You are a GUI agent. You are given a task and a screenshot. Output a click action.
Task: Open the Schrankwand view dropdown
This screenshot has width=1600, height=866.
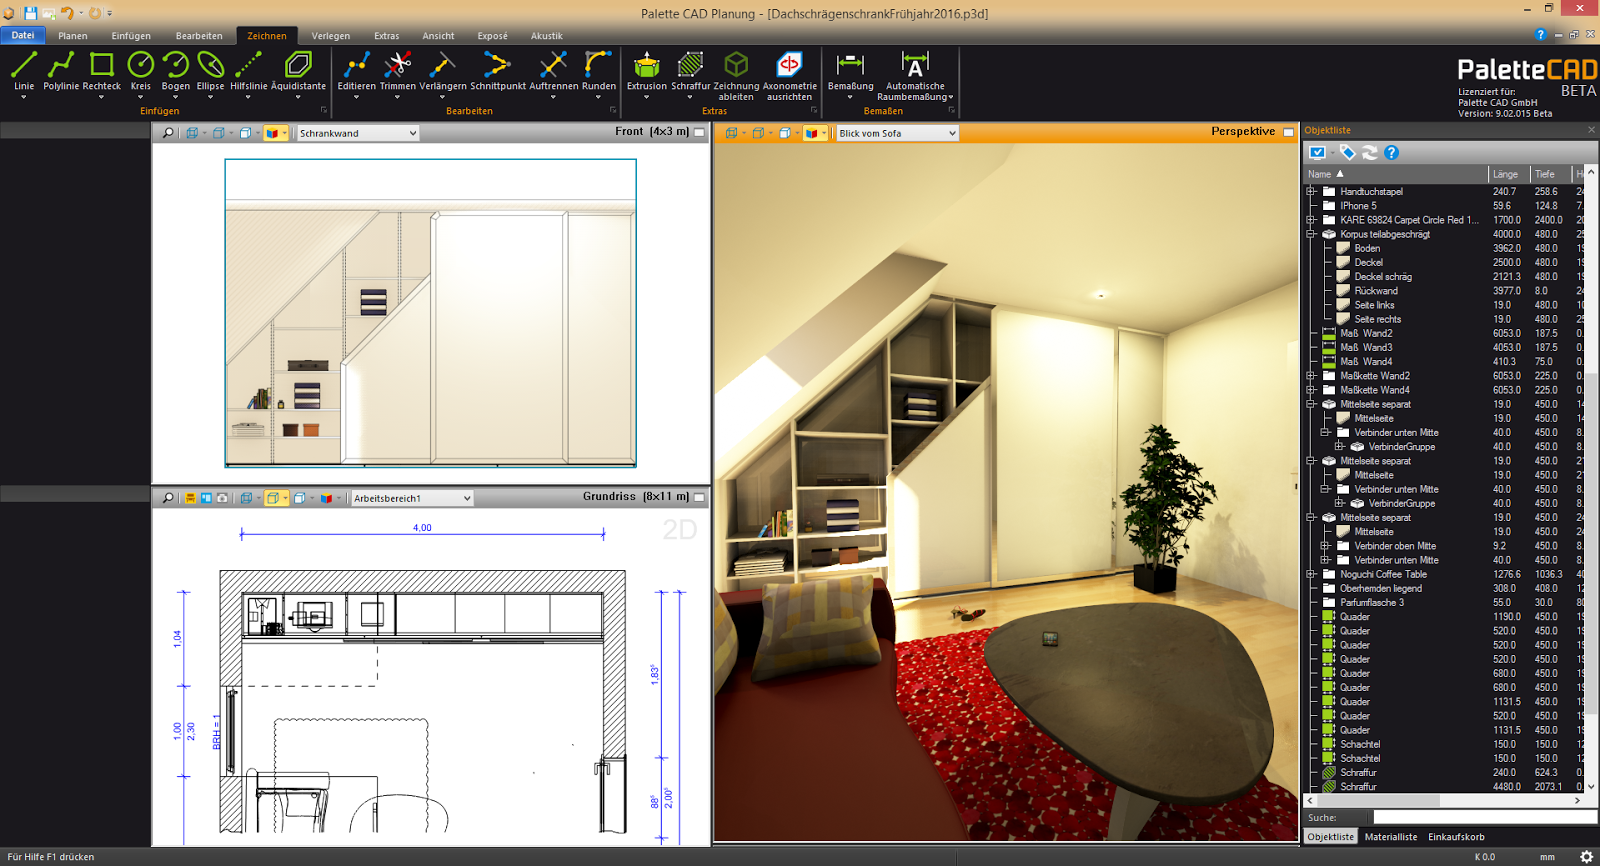click(357, 133)
